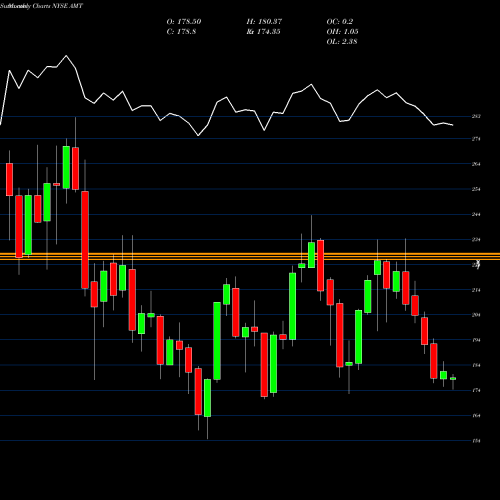This screenshot has height=500, width=500.
Task: Click the last small green candlestick
Action: pos(453,379)
